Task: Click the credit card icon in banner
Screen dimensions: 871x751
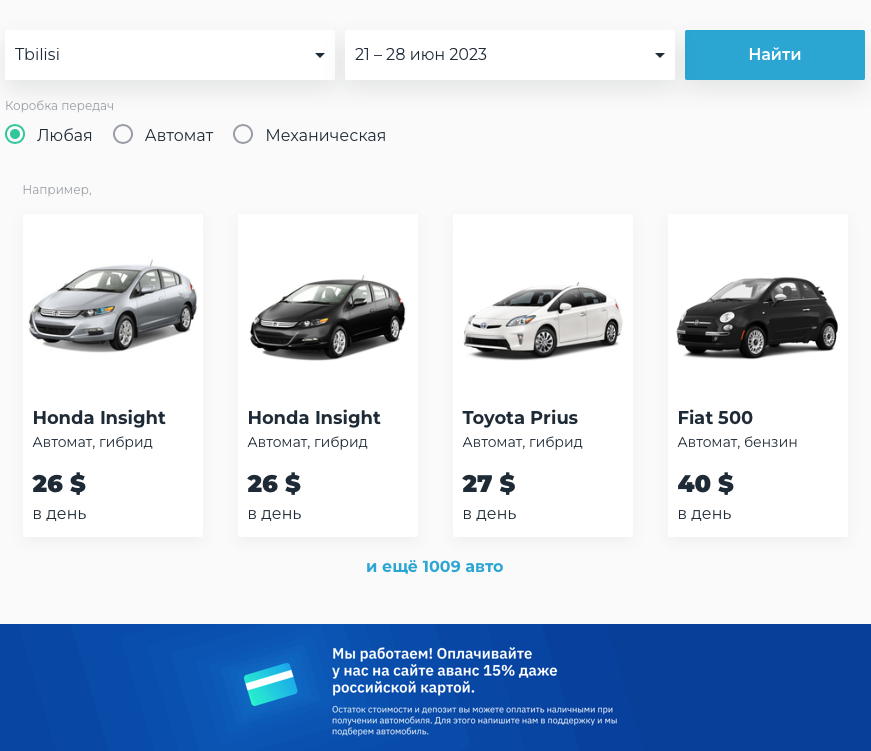Action: click(x=271, y=684)
